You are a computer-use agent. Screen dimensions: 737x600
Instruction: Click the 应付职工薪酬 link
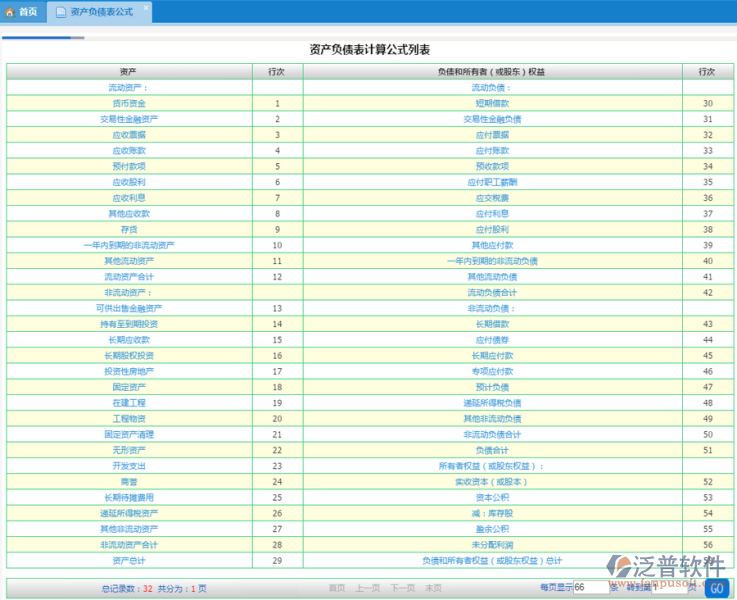click(492, 182)
